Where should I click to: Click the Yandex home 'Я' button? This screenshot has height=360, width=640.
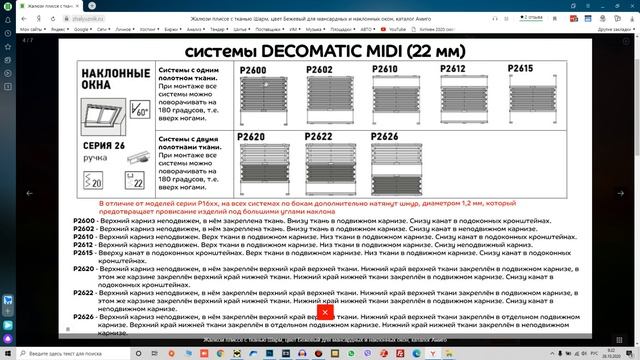tap(38, 19)
